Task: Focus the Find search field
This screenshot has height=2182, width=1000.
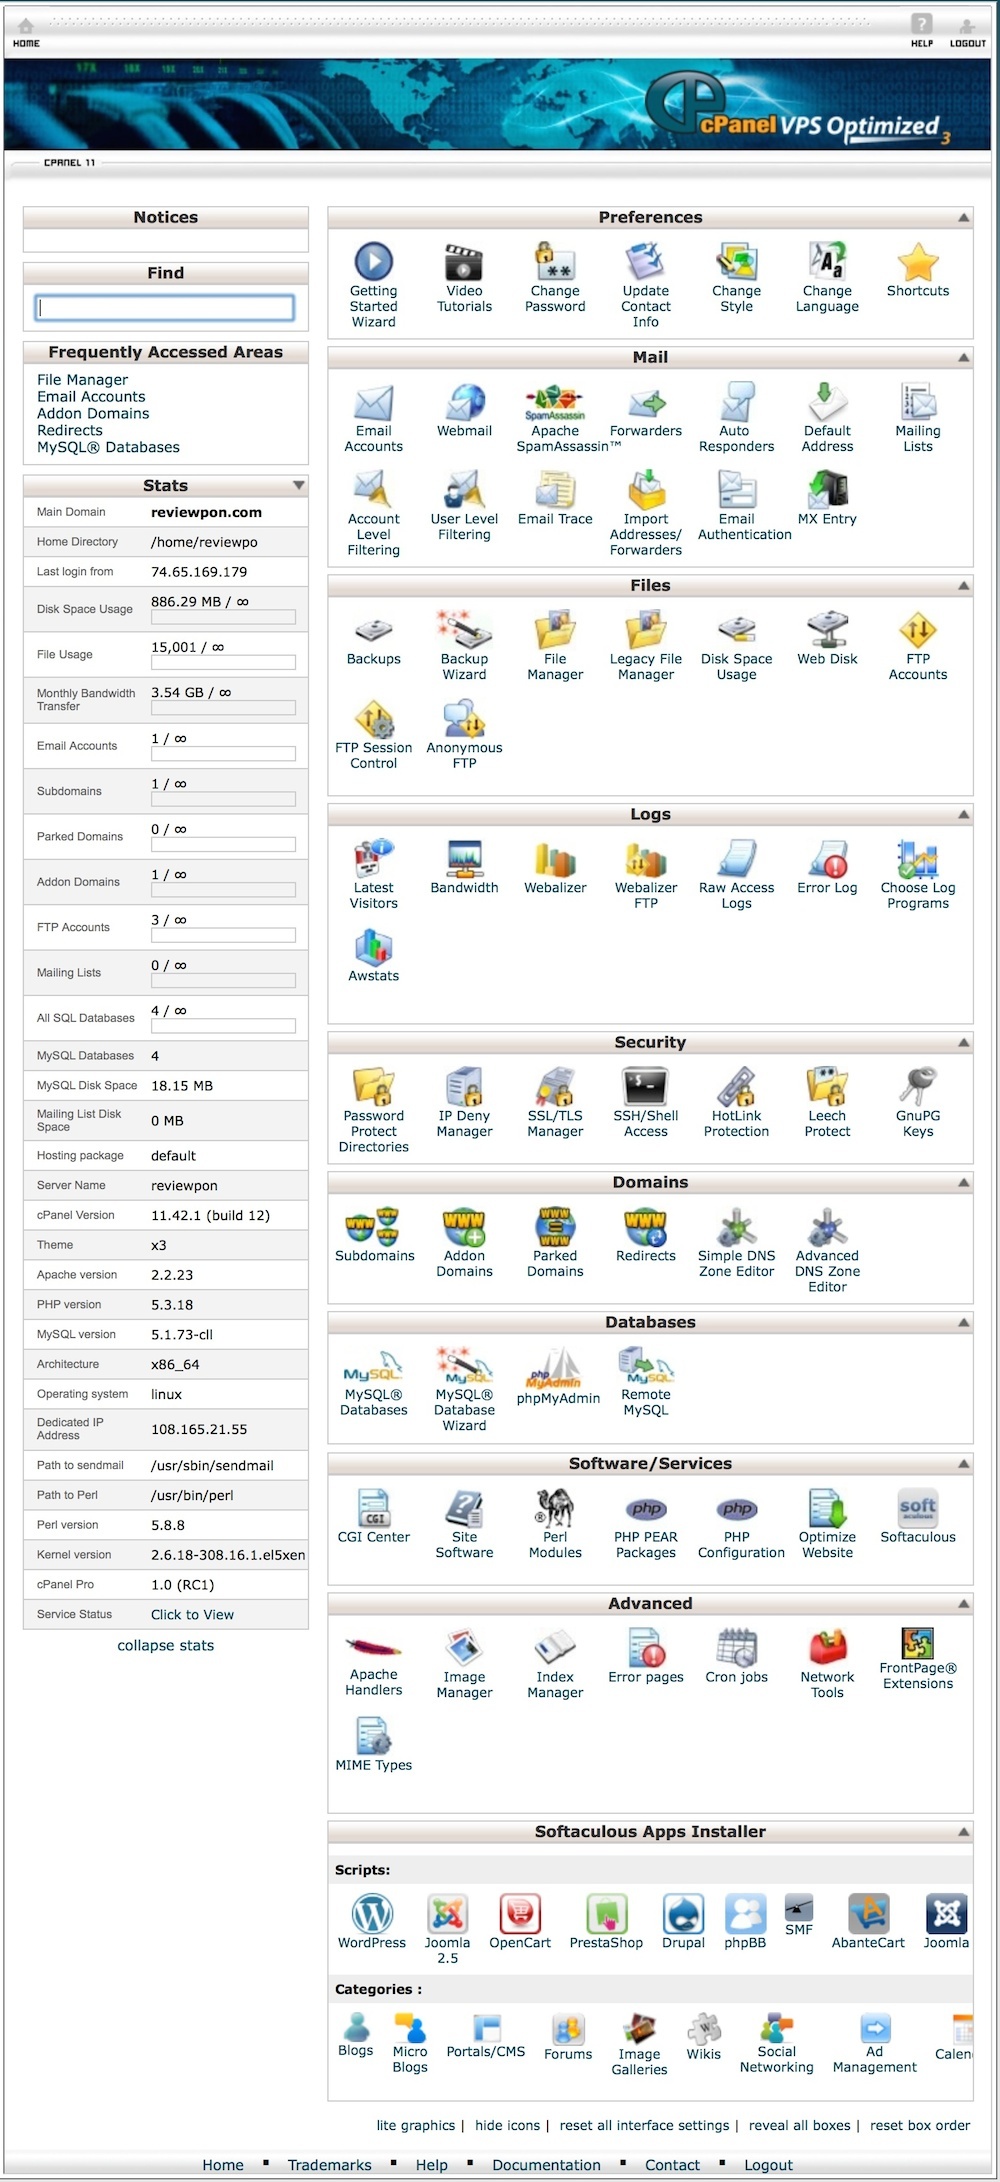Action: (165, 307)
